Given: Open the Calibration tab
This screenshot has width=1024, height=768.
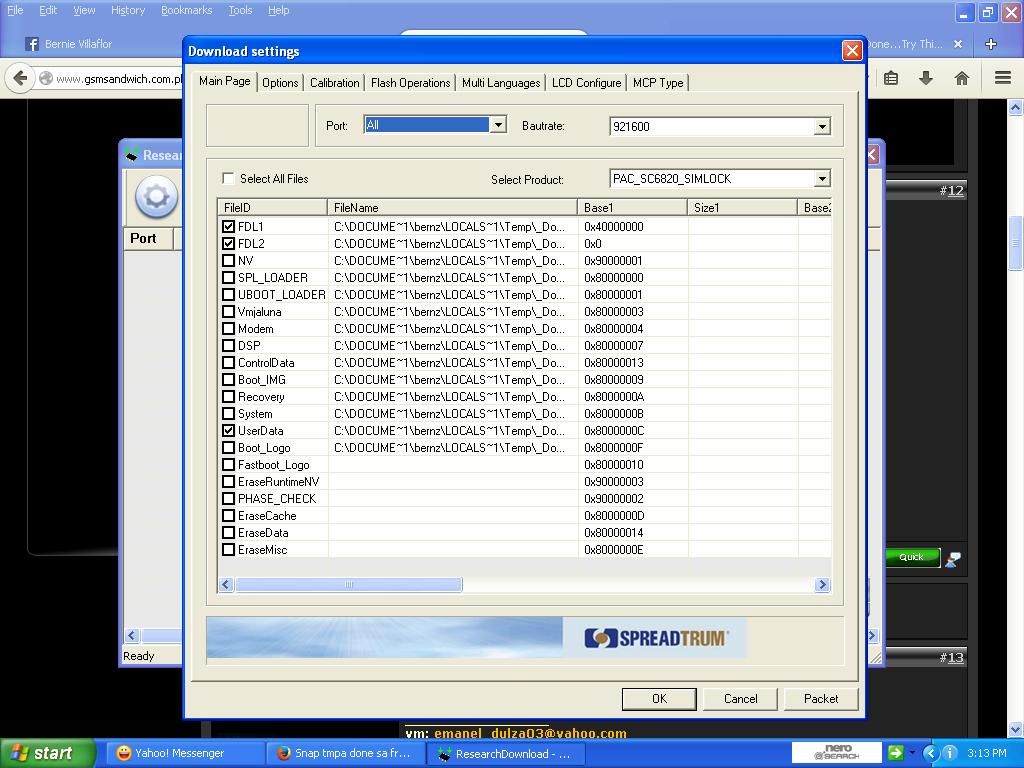Looking at the screenshot, I should coord(334,83).
